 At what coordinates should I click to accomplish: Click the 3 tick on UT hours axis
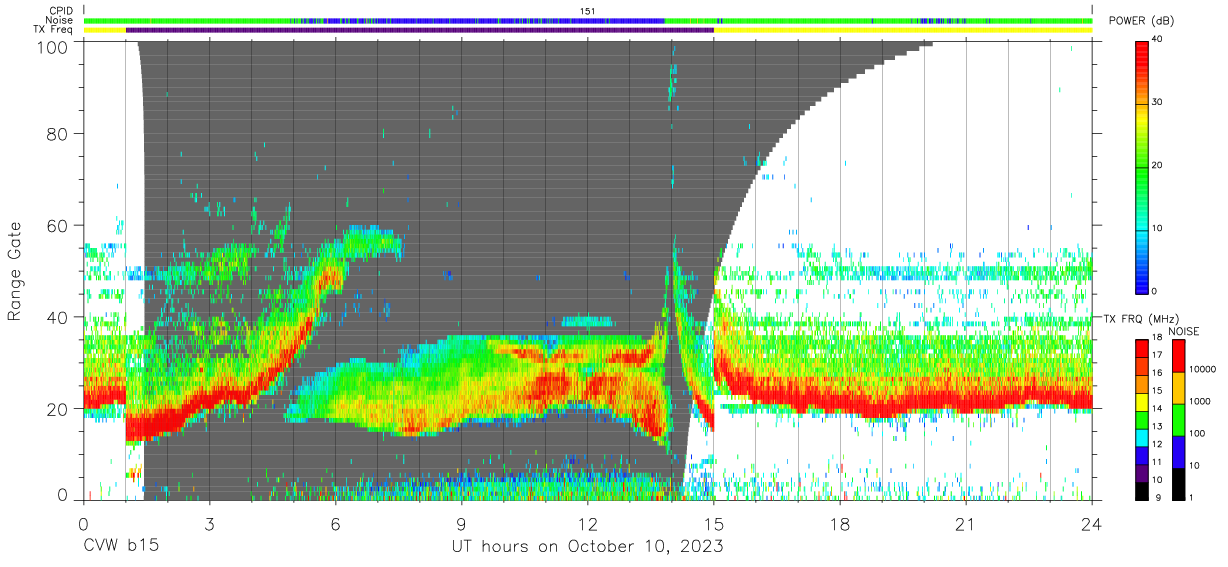click(210, 524)
